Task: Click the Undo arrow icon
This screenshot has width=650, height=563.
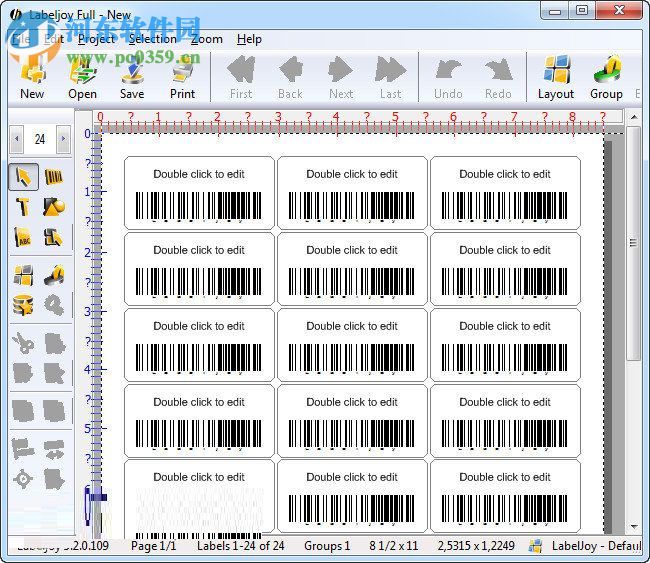Action: pos(448,70)
